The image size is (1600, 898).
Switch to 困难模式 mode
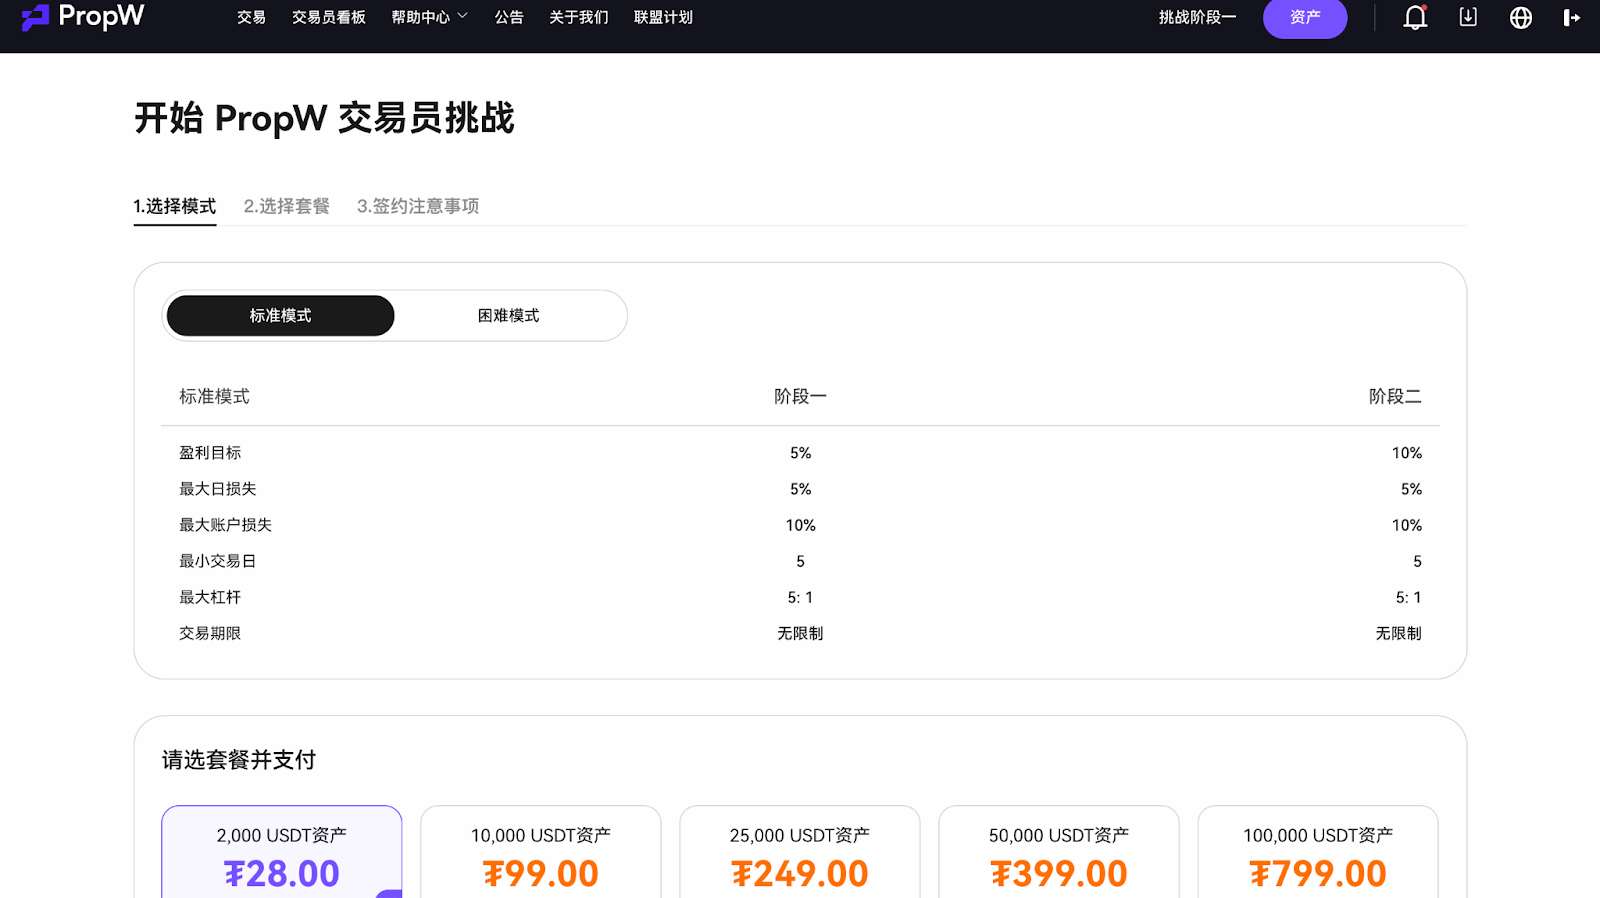pos(508,316)
